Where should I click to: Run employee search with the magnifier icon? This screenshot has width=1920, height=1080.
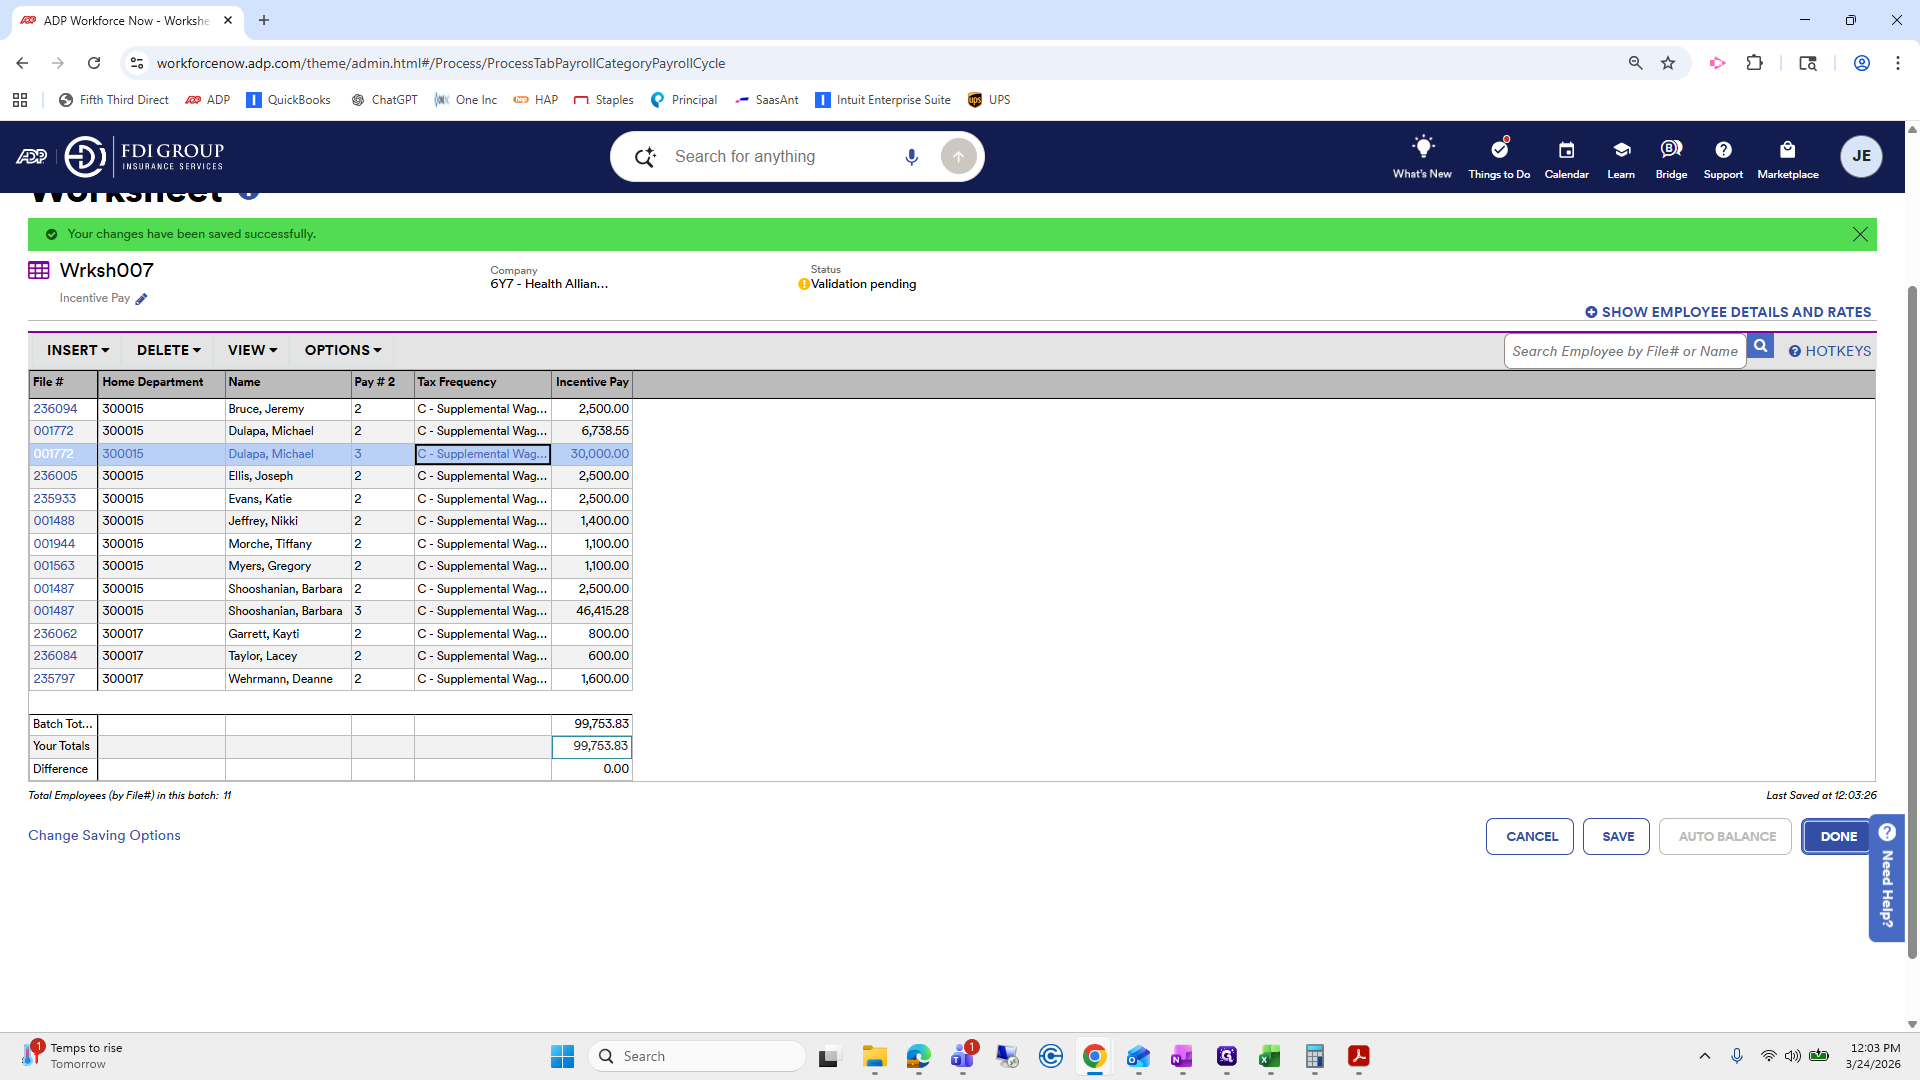tap(1761, 345)
